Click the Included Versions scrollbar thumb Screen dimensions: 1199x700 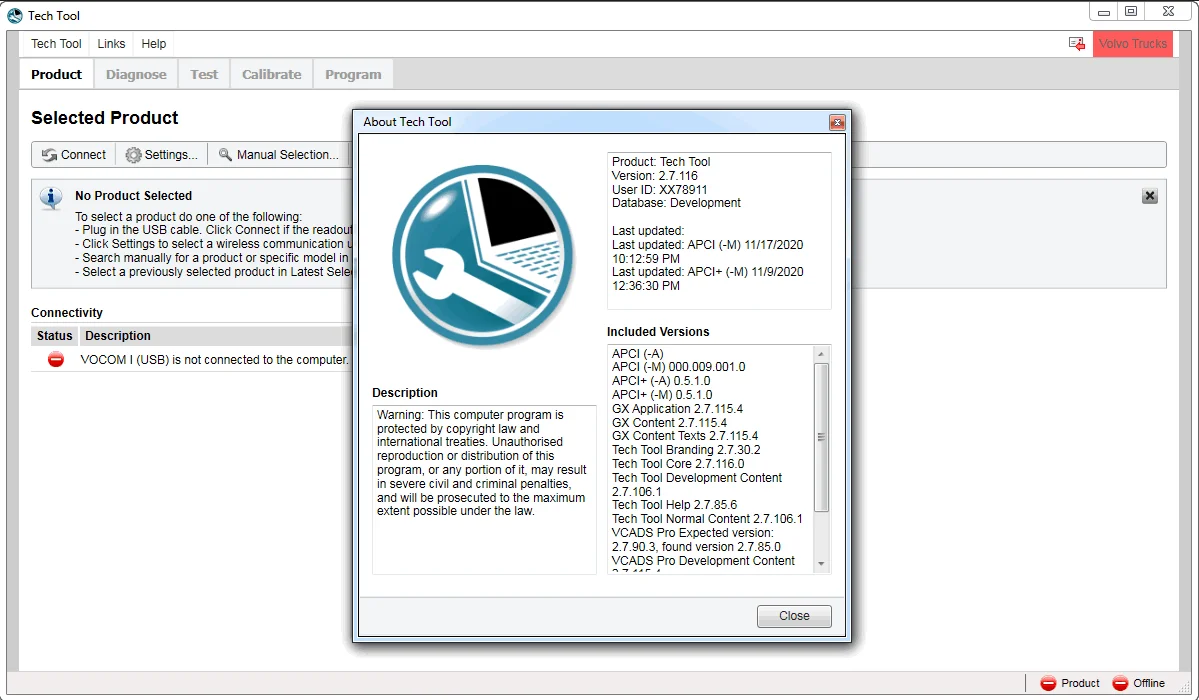pos(821,438)
